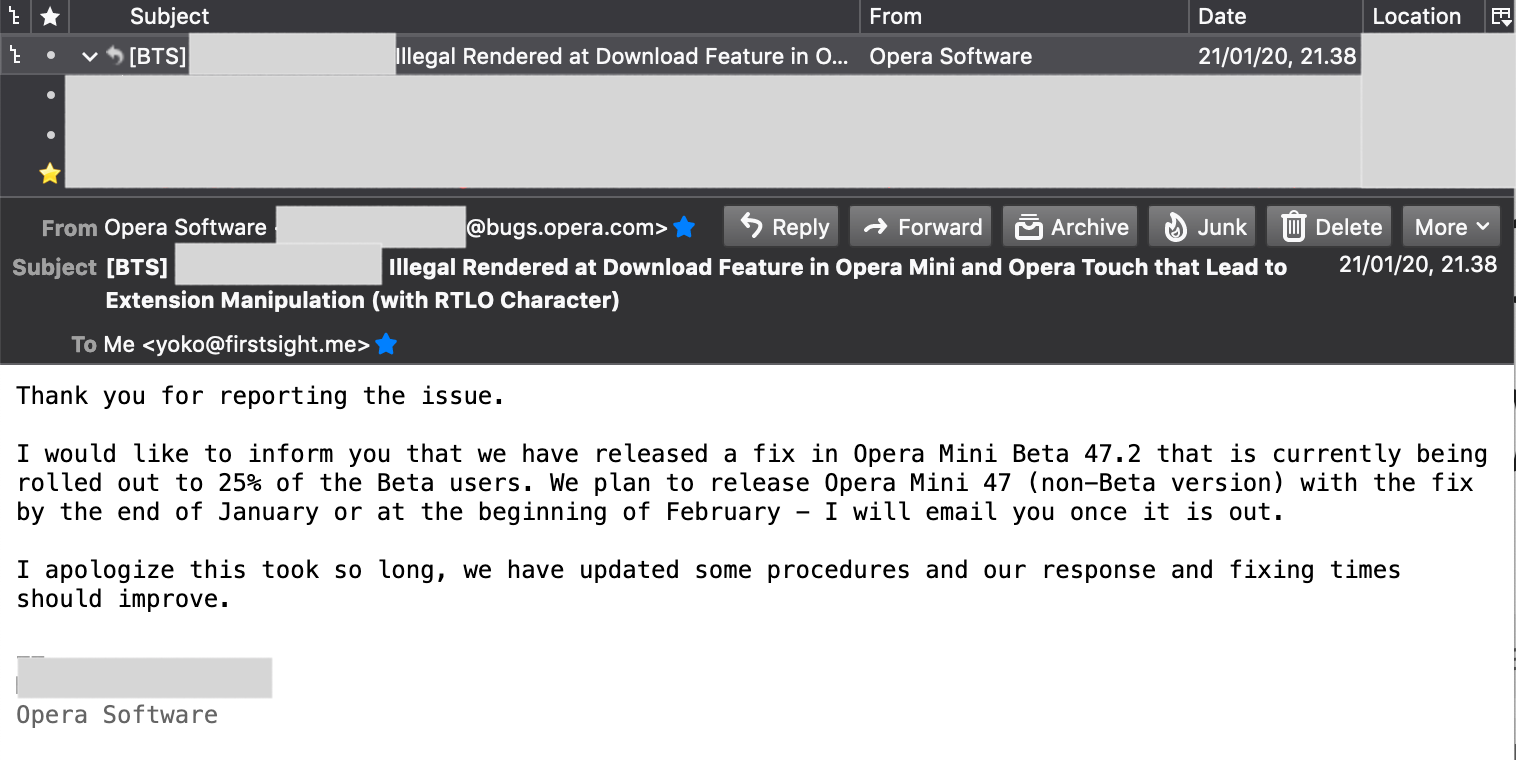Forward this email message
Viewport: 1516px width, 760px height.
(x=920, y=227)
